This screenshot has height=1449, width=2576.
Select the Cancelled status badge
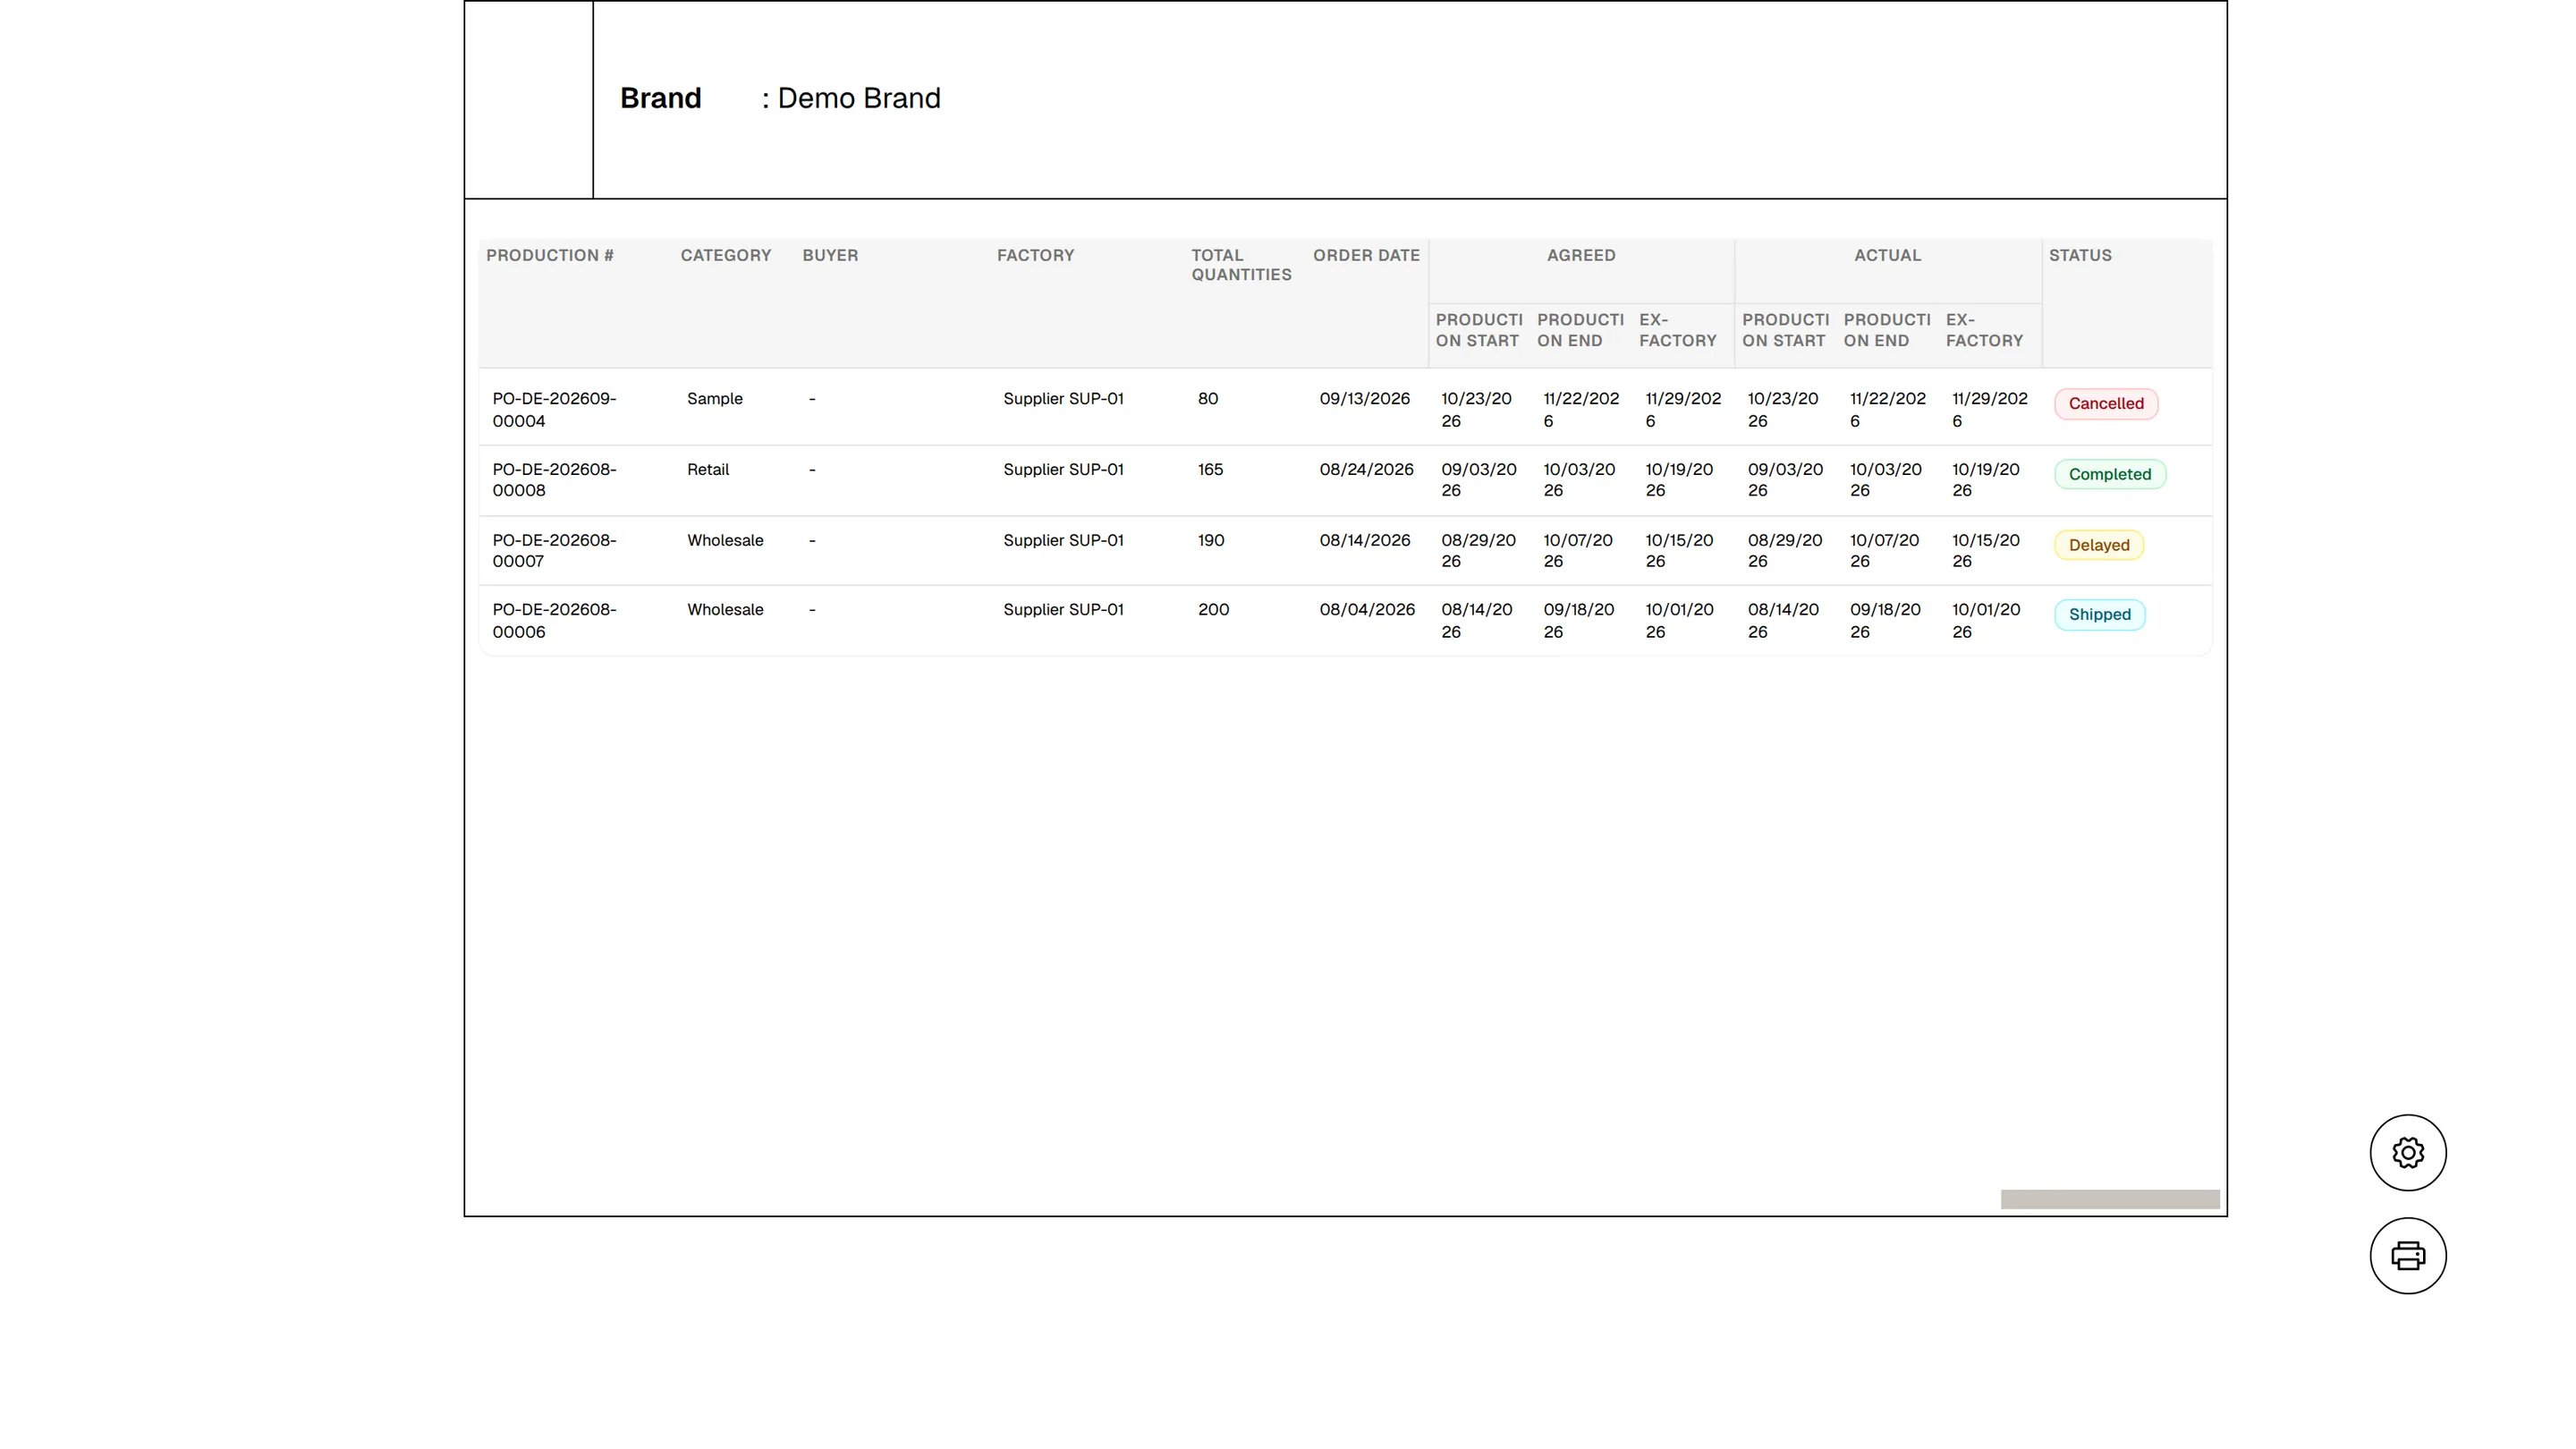(x=2106, y=404)
